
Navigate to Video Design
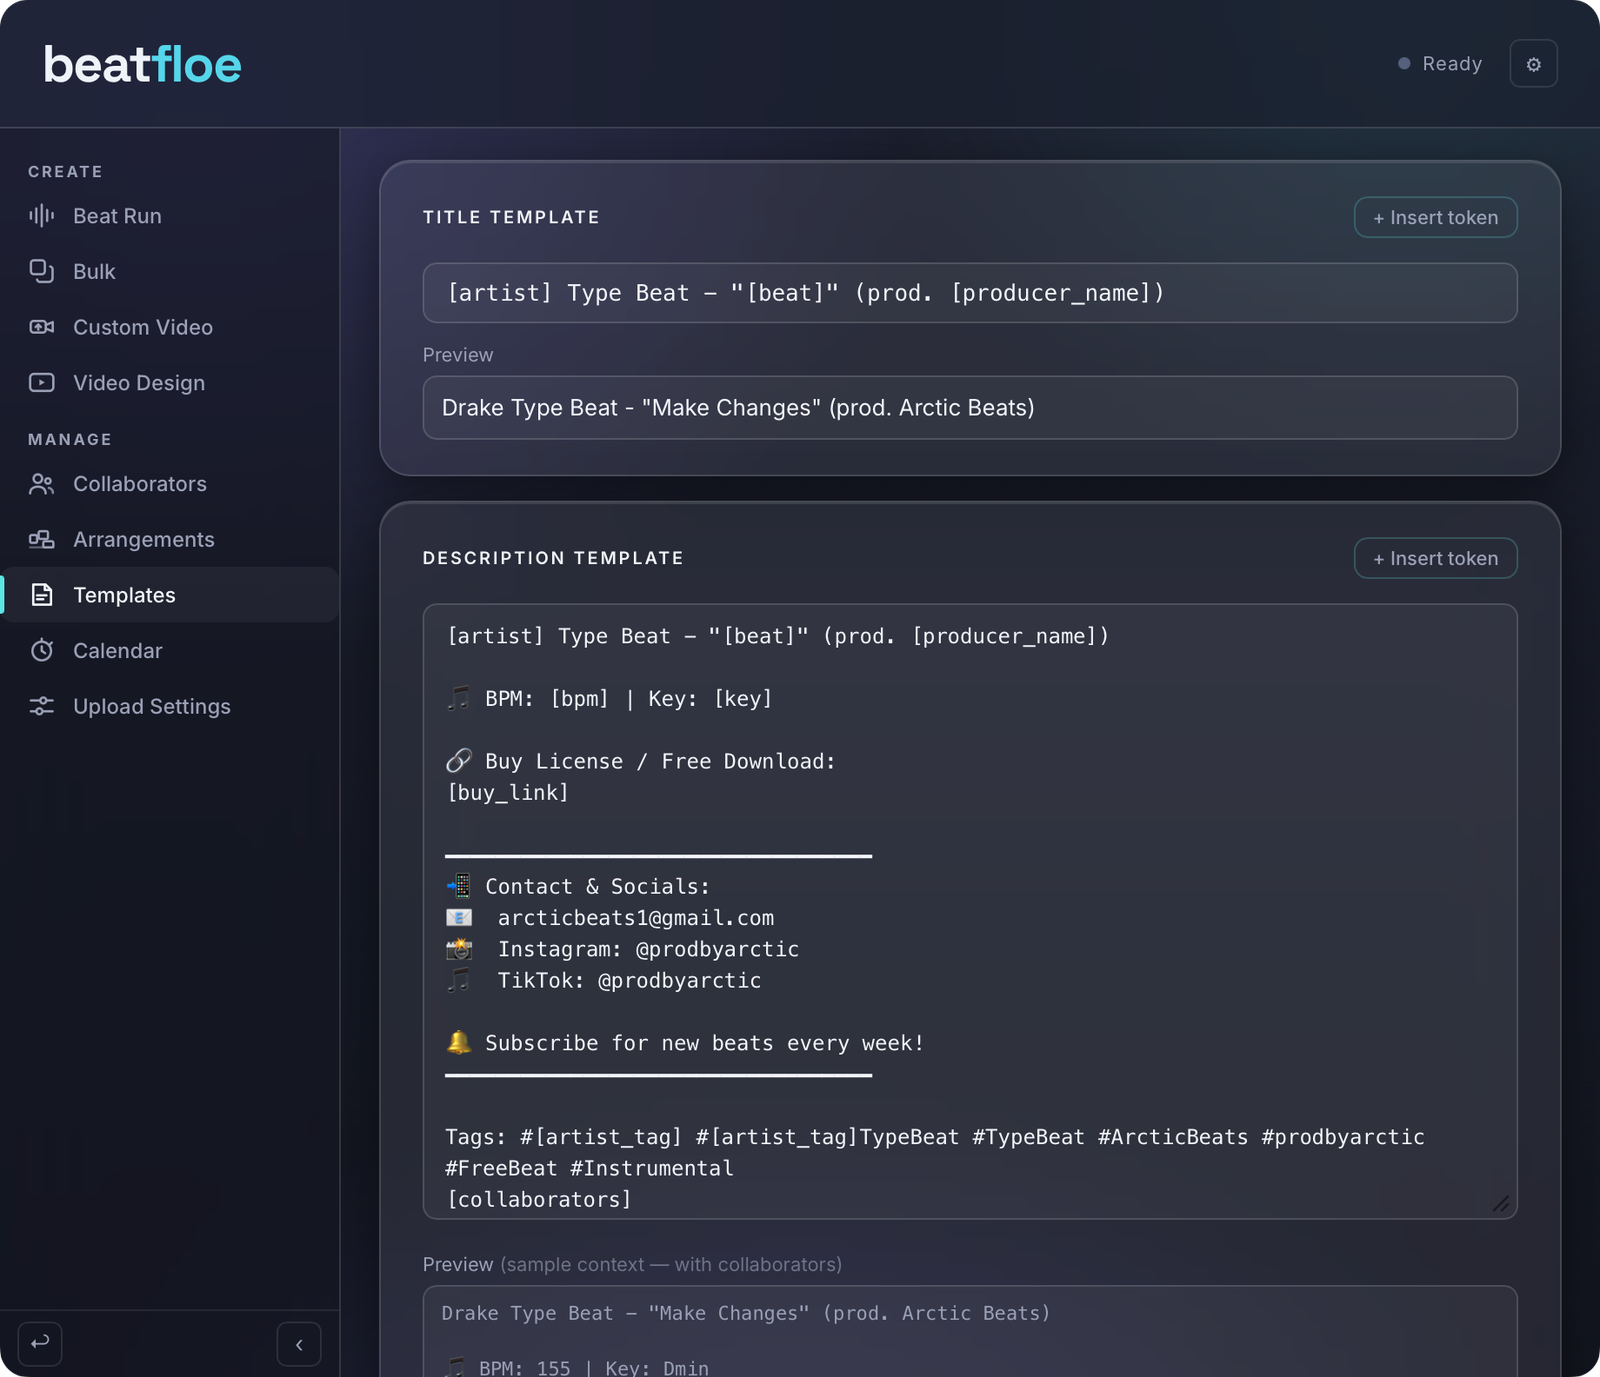pyautogui.click(x=170, y=383)
